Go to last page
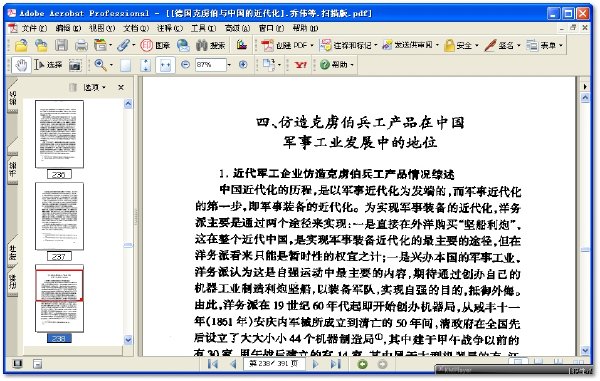This screenshot has width=600, height=381. pyautogui.click(x=336, y=364)
